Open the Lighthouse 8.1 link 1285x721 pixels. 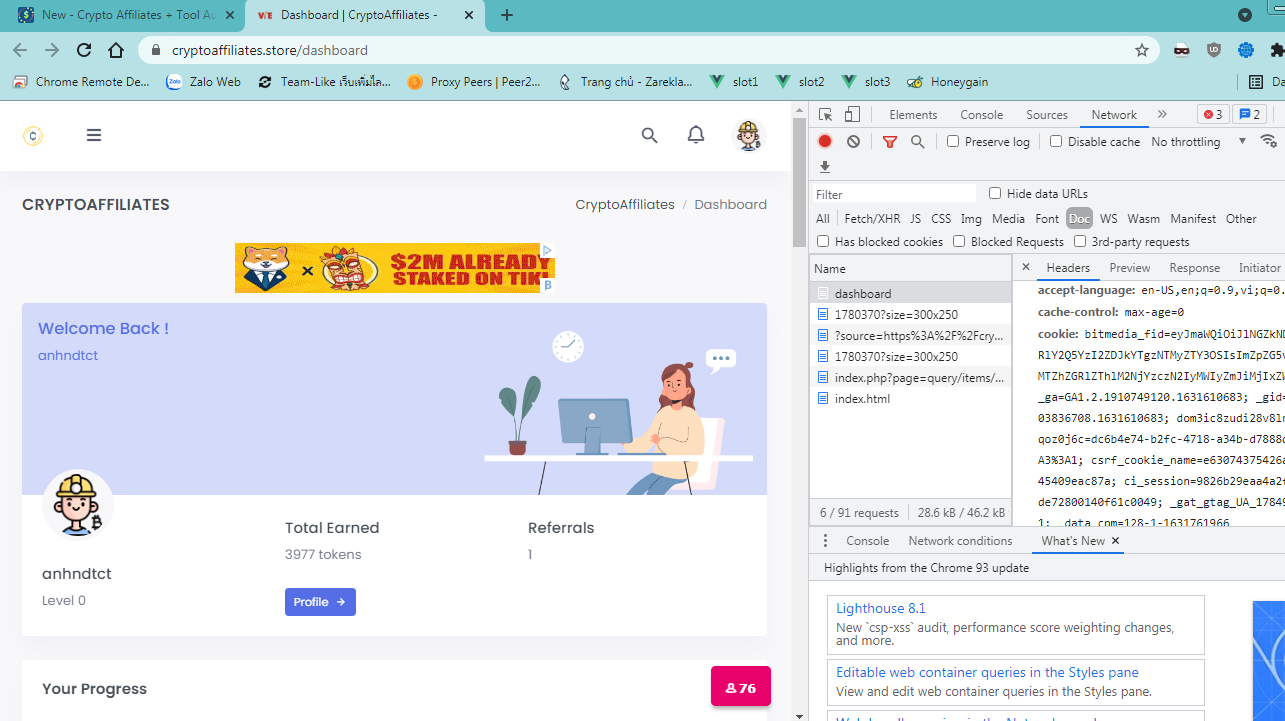(881, 608)
